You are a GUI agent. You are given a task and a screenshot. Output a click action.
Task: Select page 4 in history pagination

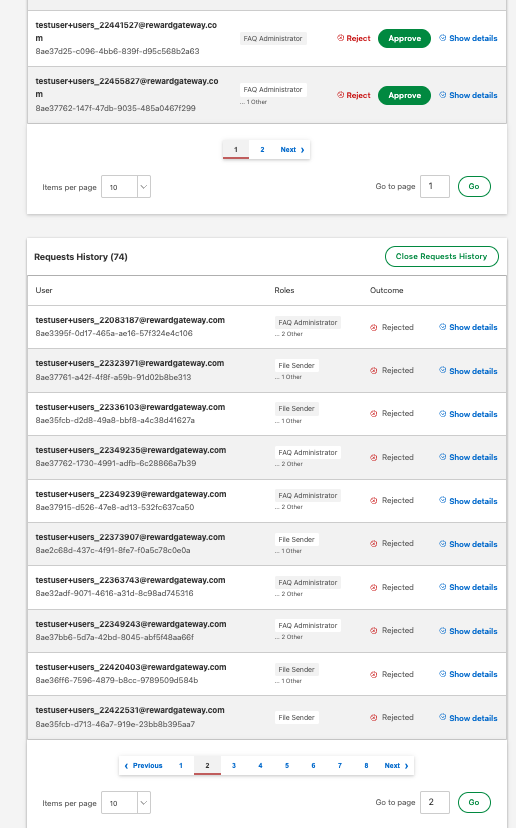(x=260, y=766)
